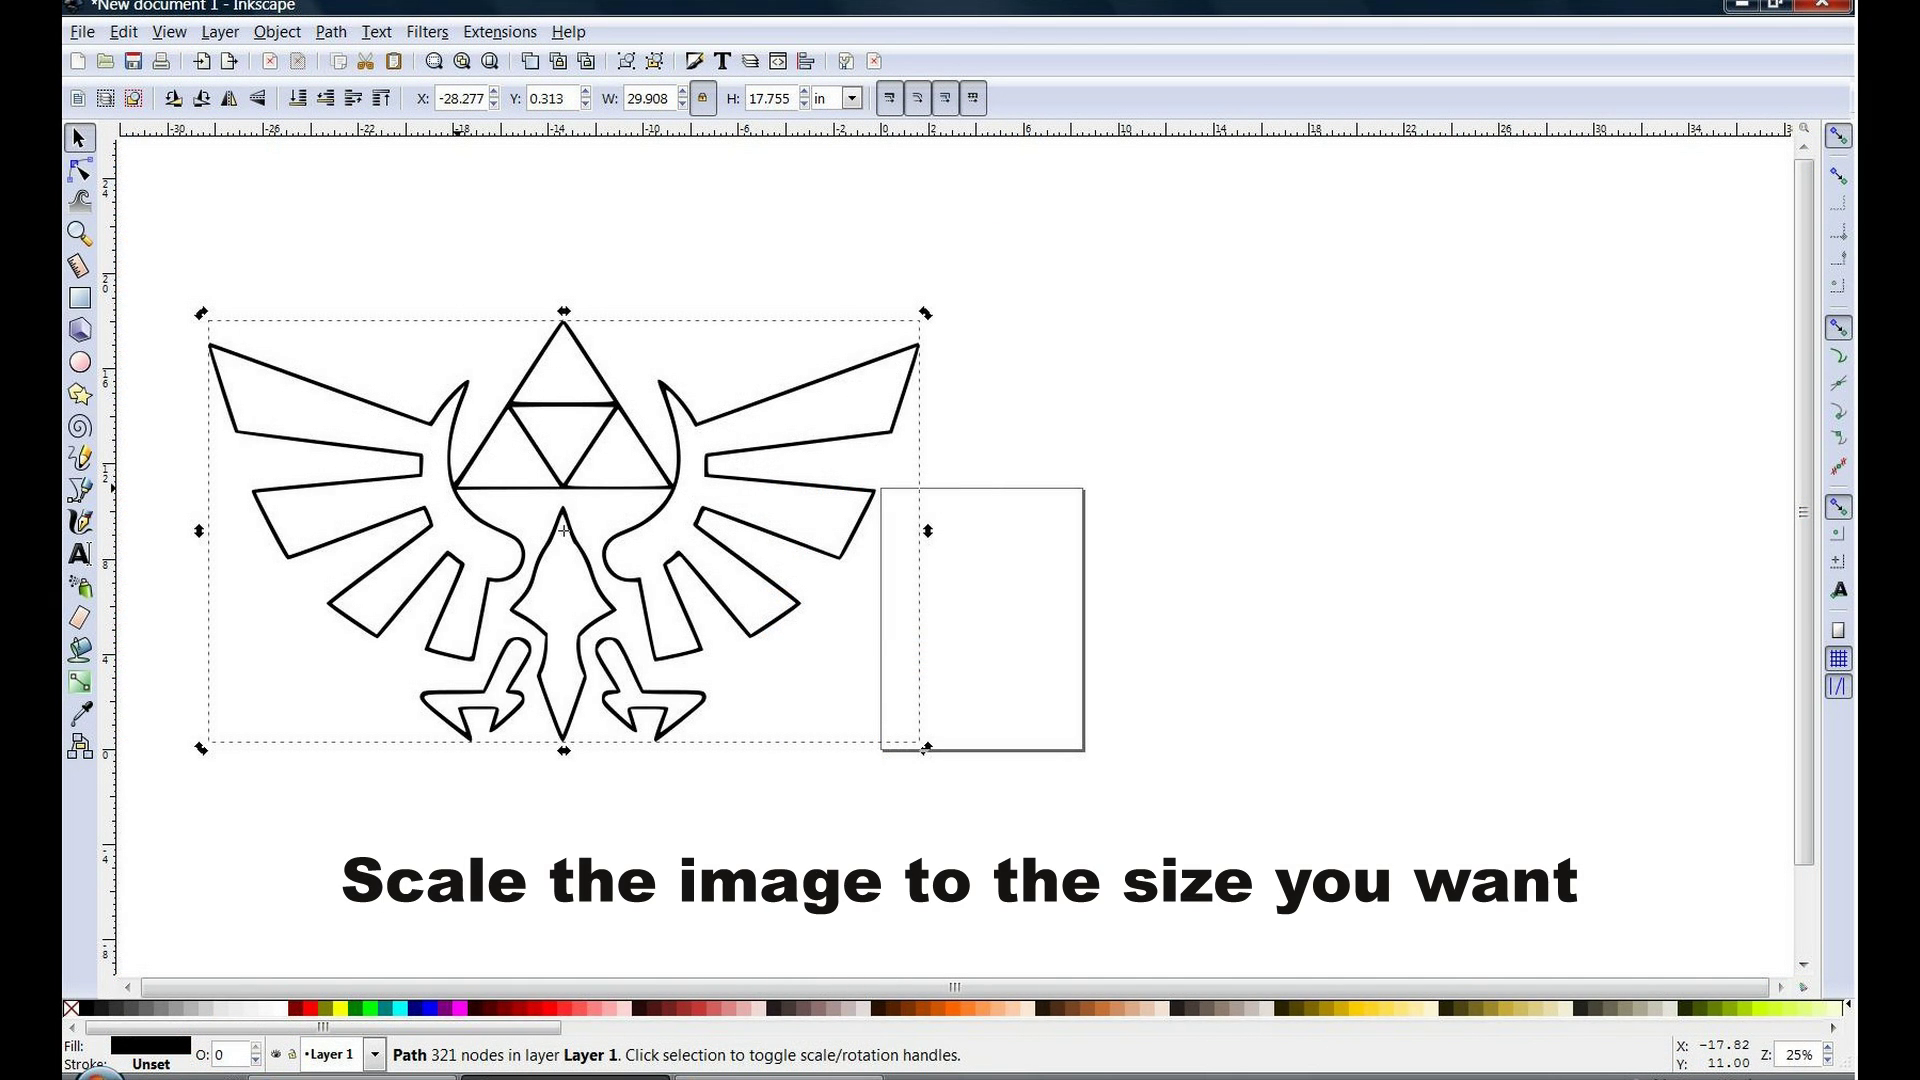Click the Stroke Unset indicator
Image resolution: width=1920 pixels, height=1080 pixels.
[x=151, y=1064]
